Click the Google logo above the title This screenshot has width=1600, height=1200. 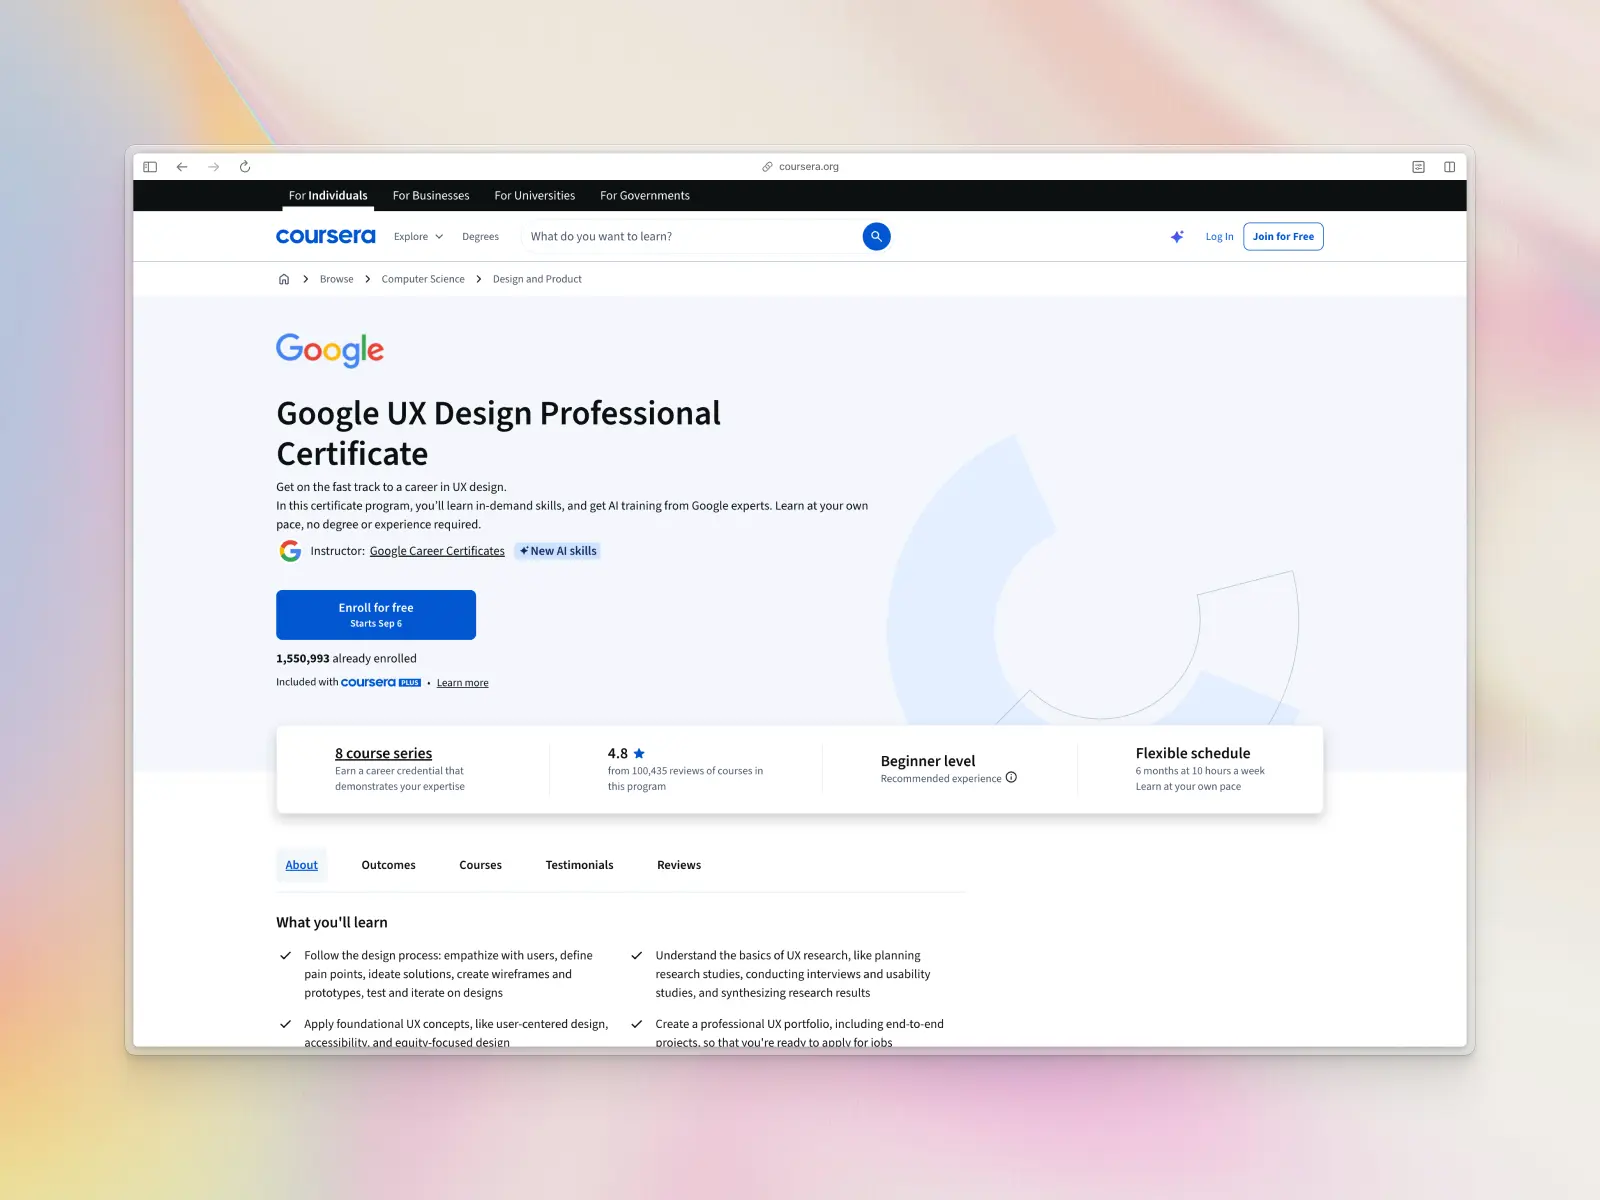[x=330, y=350]
